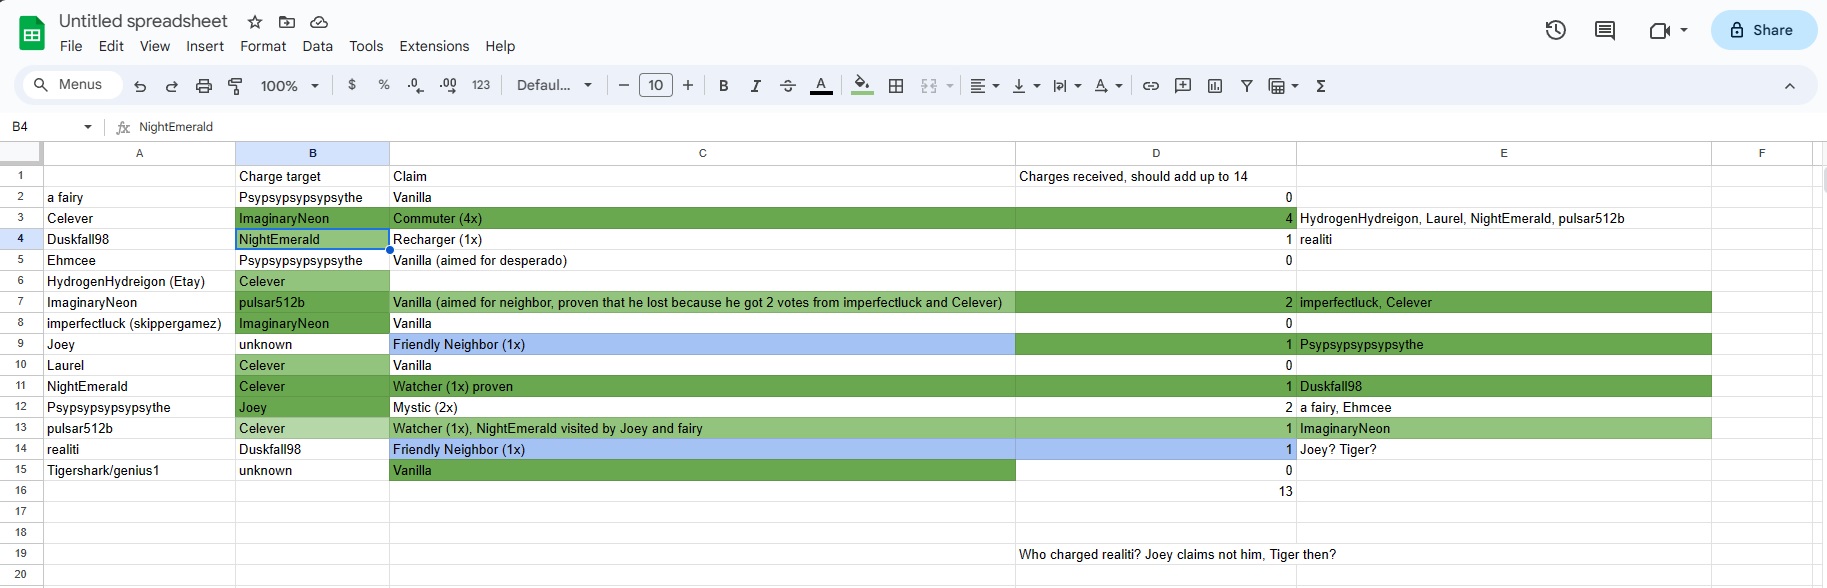The width and height of the screenshot is (1827, 588).
Task: Click the Functions sigma icon
Action: pos(1321,86)
